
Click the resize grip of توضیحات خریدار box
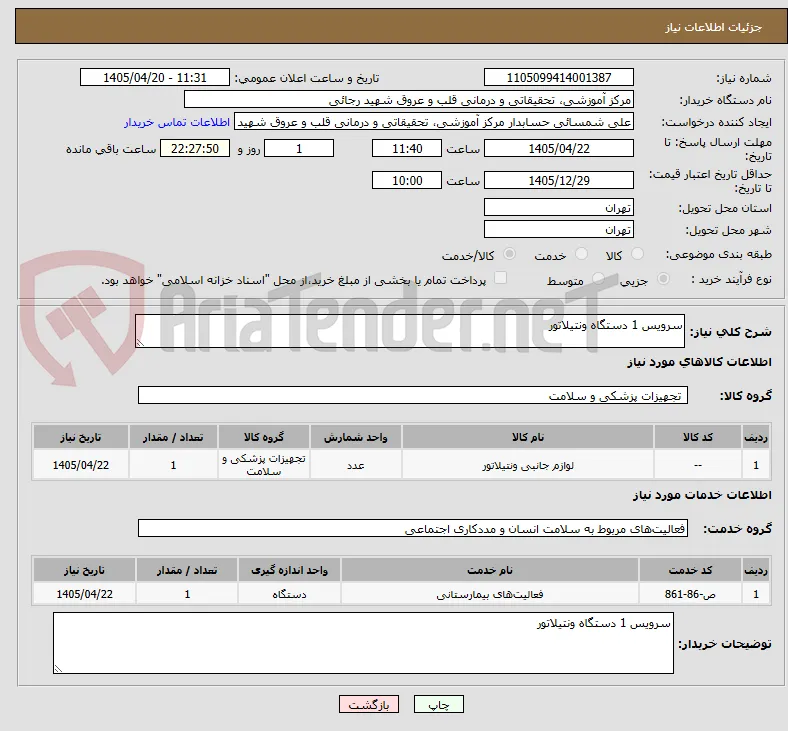[x=58, y=668]
